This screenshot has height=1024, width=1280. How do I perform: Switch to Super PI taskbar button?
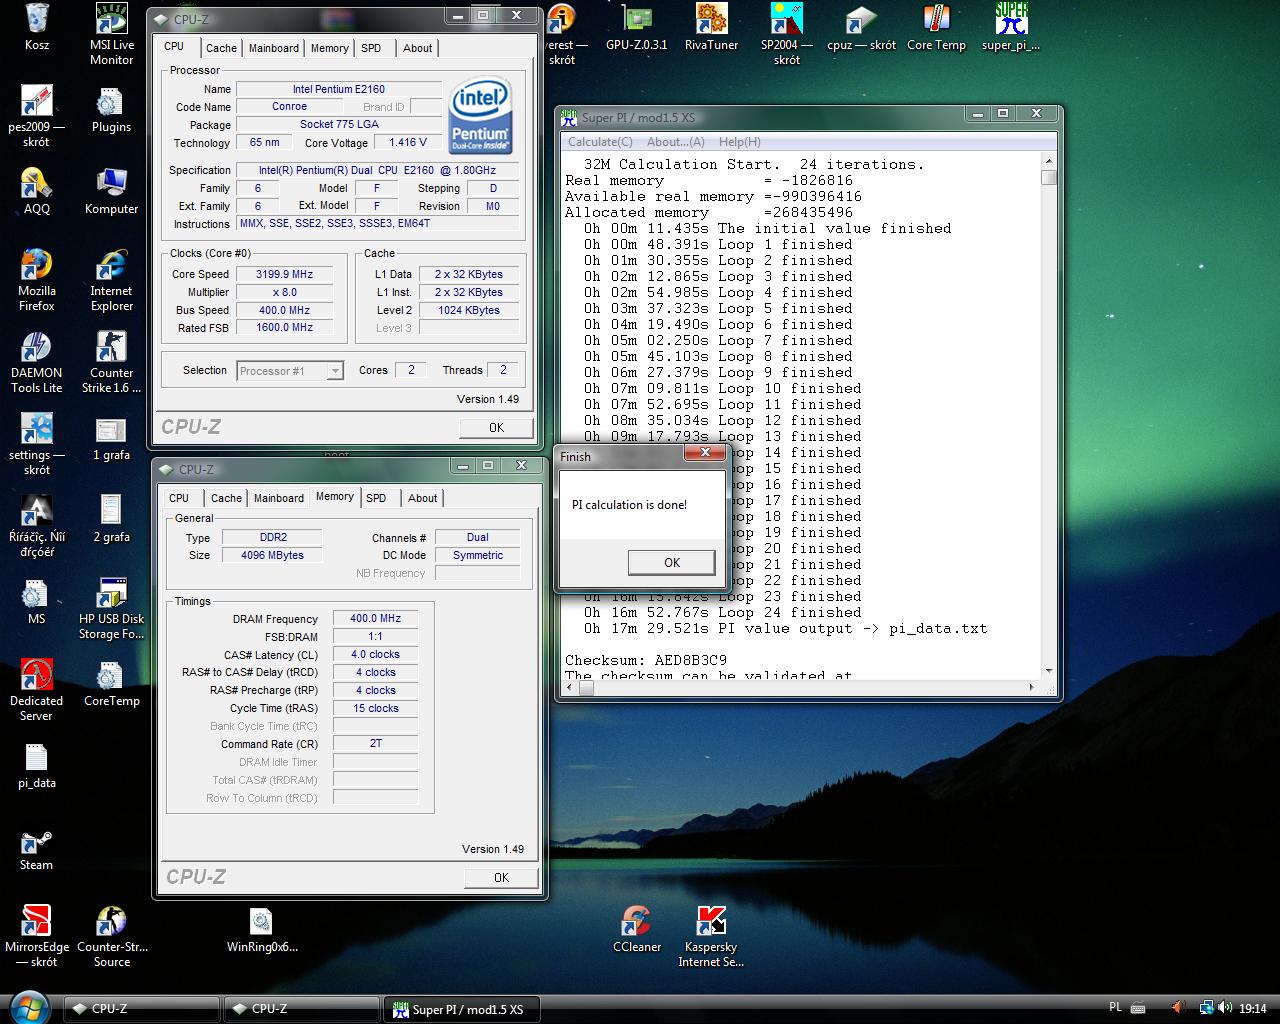[460, 1009]
